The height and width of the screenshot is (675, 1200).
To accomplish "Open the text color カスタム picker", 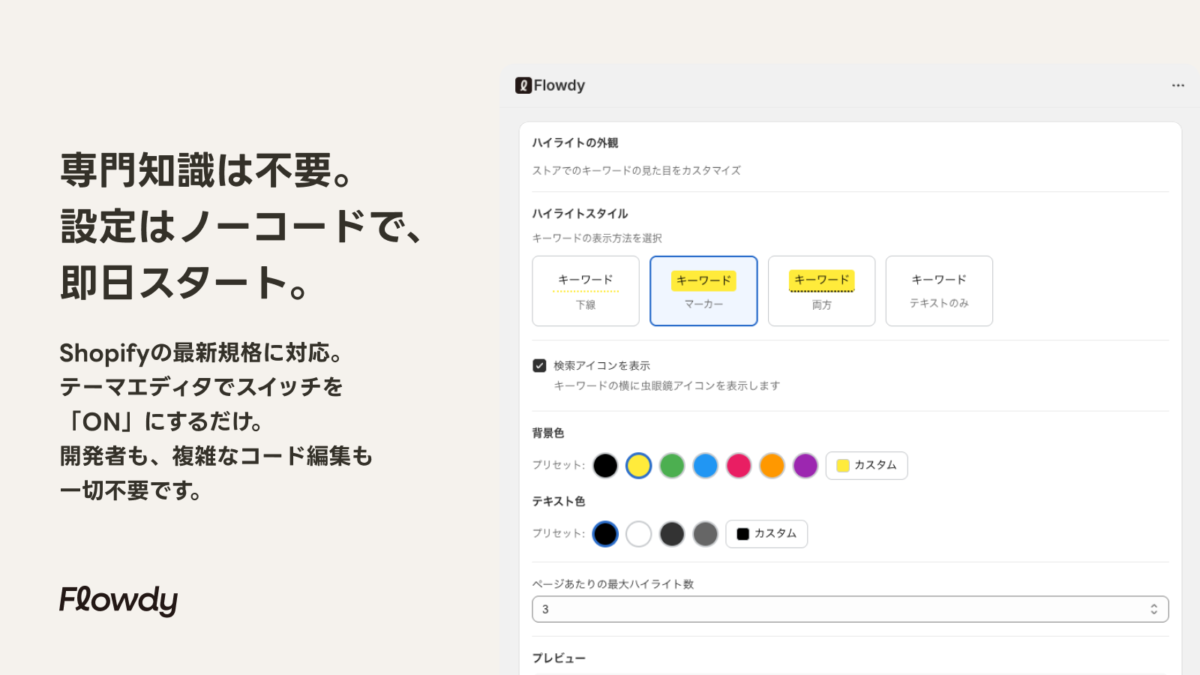I will 767,534.
